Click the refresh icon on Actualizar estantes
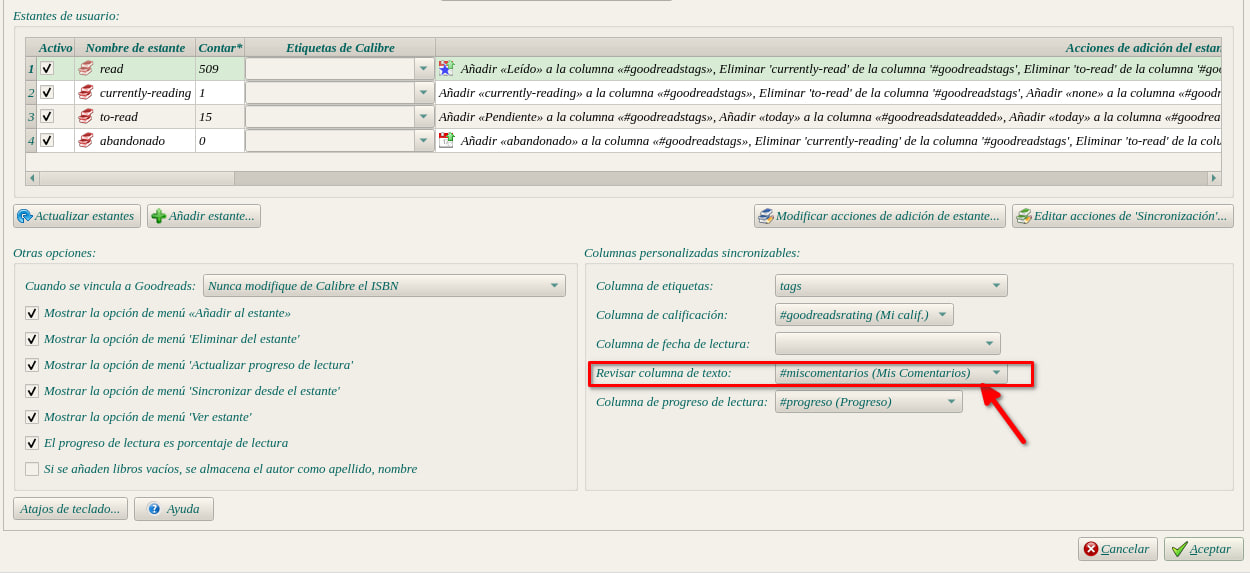The height and width of the screenshot is (573, 1250). [x=25, y=216]
